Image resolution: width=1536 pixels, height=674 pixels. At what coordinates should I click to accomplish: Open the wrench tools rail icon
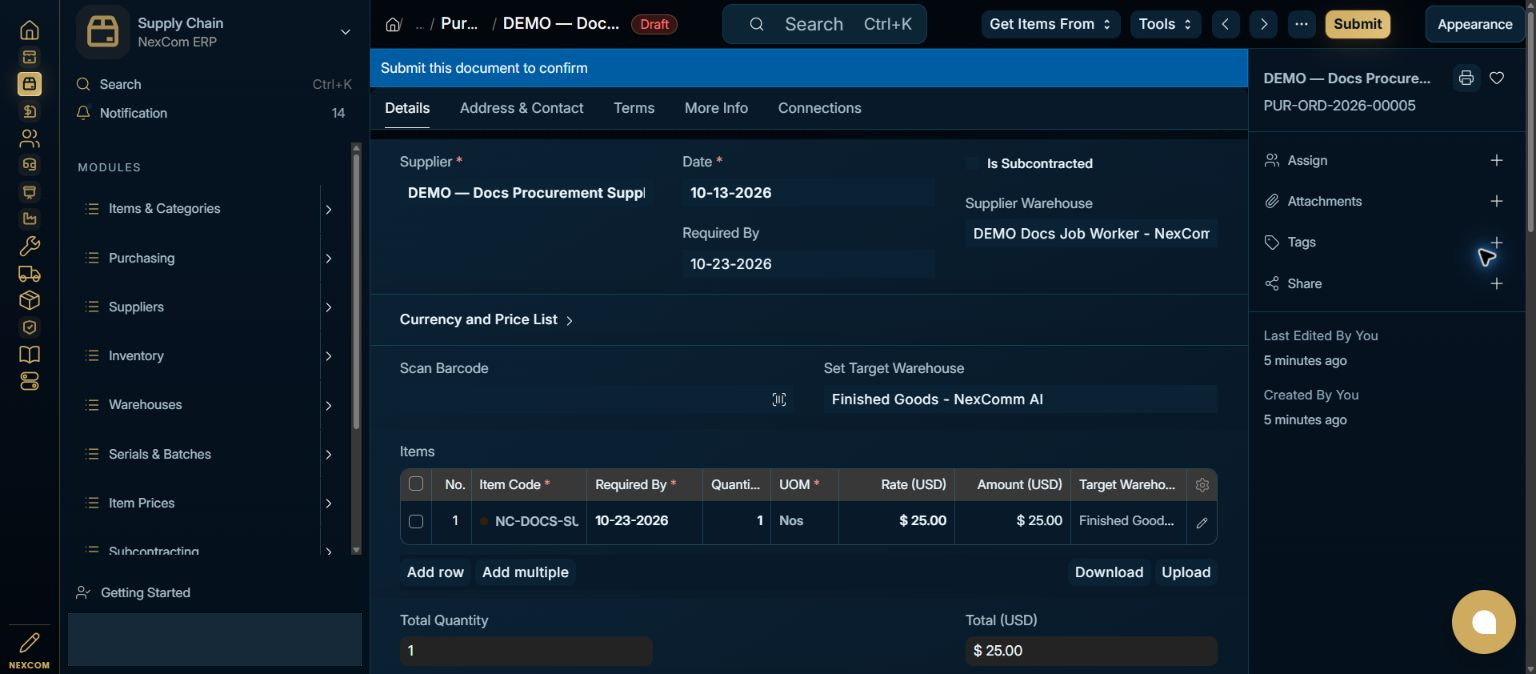pyautogui.click(x=29, y=246)
